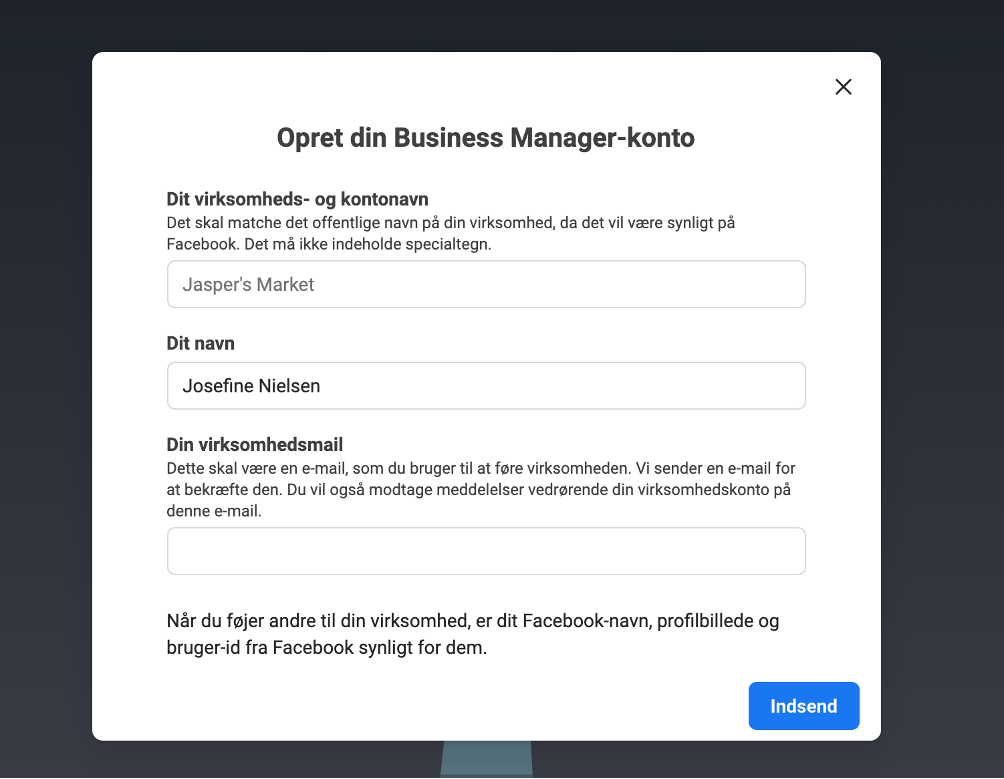Click the 'Dit virksomheds- og kontonavn' label
This screenshot has width=1004, height=779.
coord(297,199)
